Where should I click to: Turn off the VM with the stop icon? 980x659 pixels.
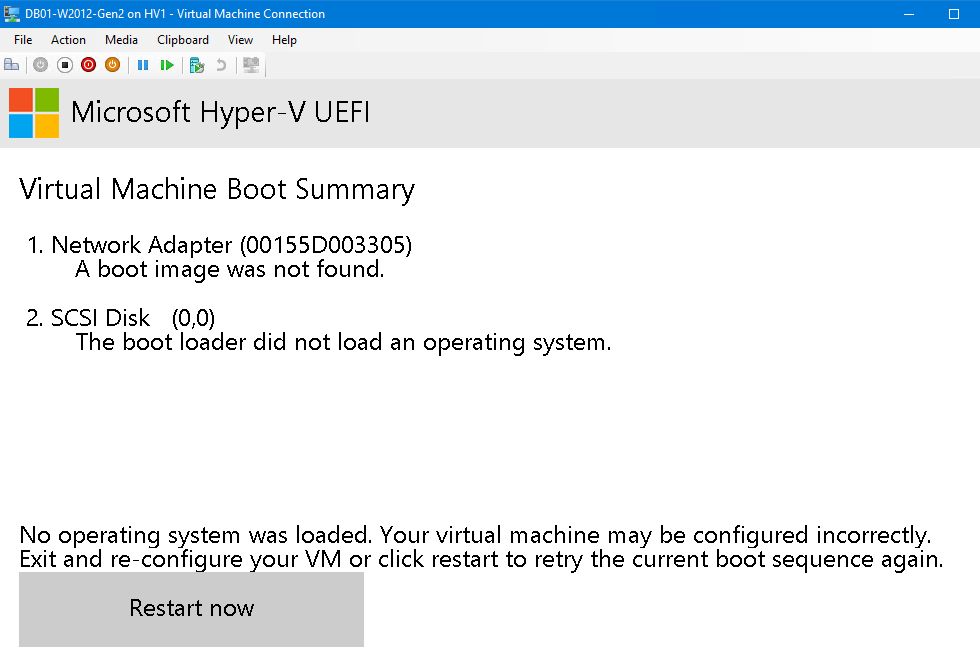(65, 65)
